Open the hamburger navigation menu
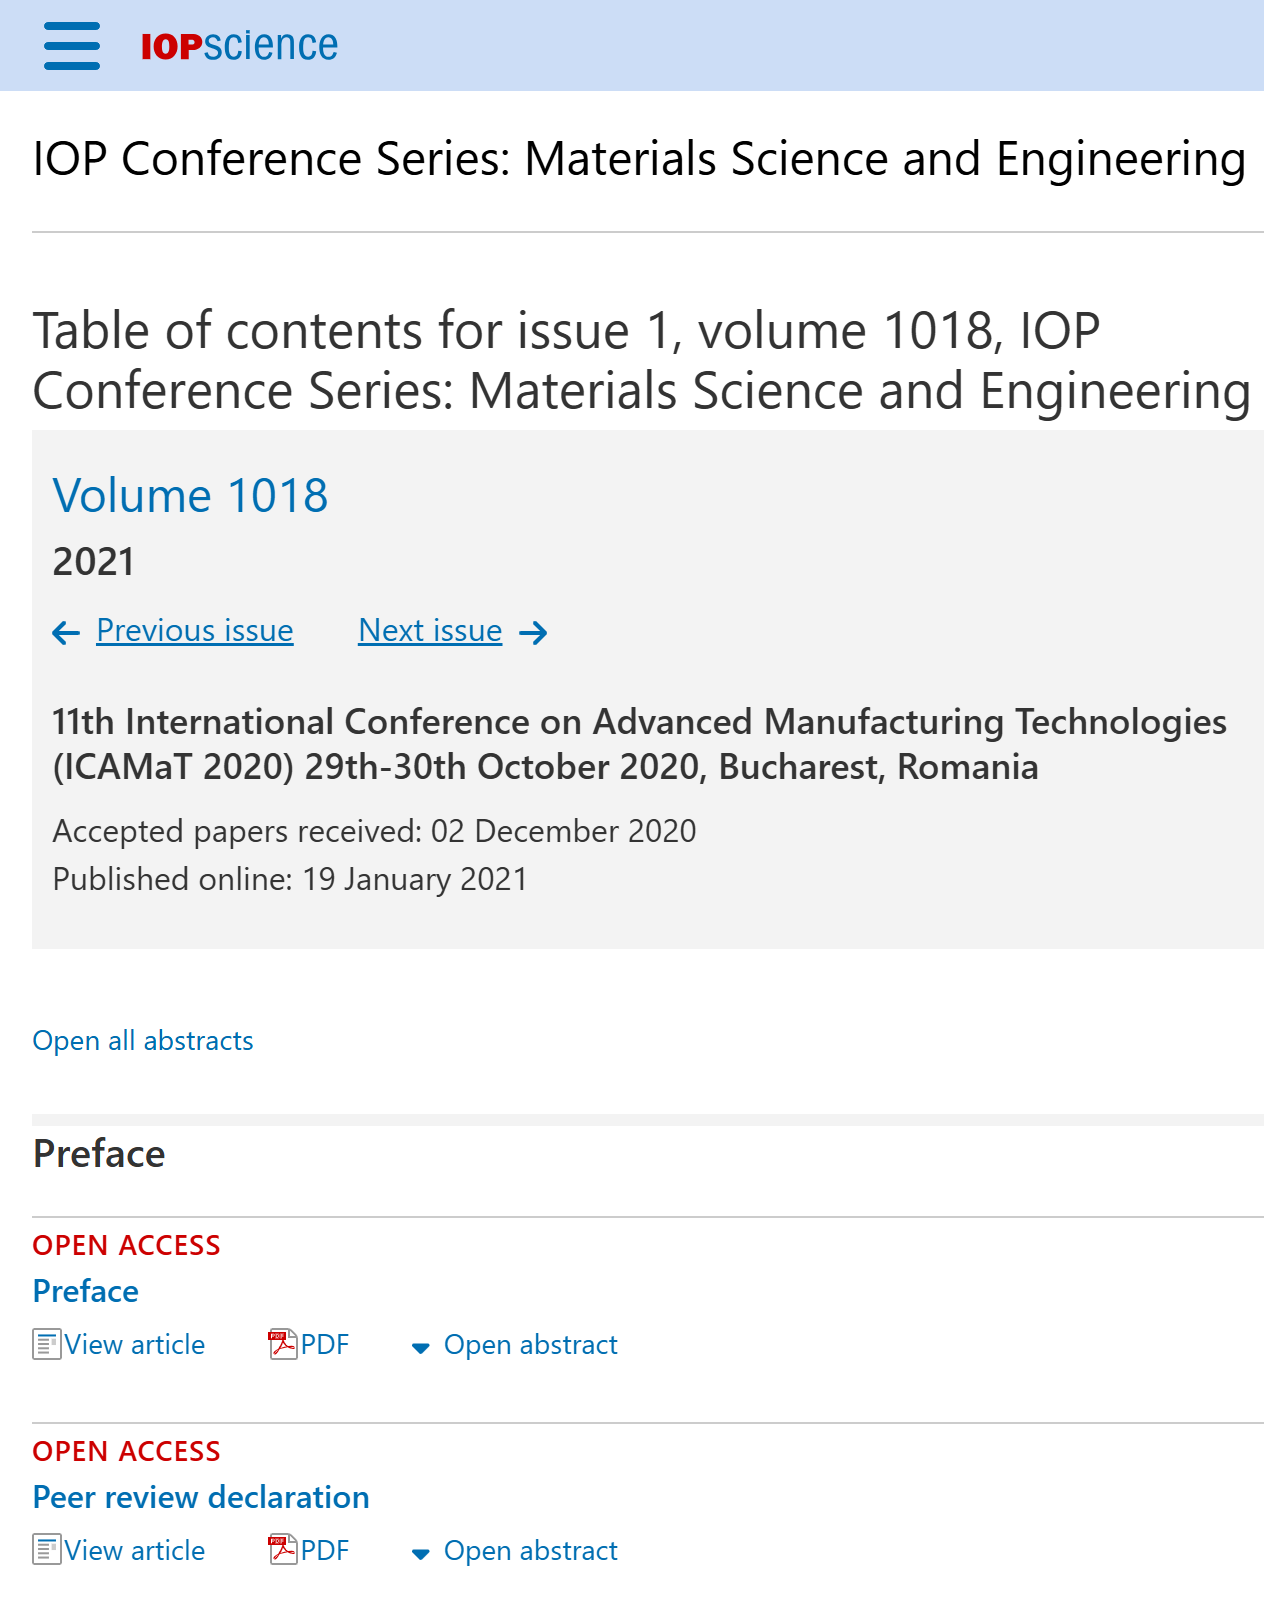 tap(72, 46)
